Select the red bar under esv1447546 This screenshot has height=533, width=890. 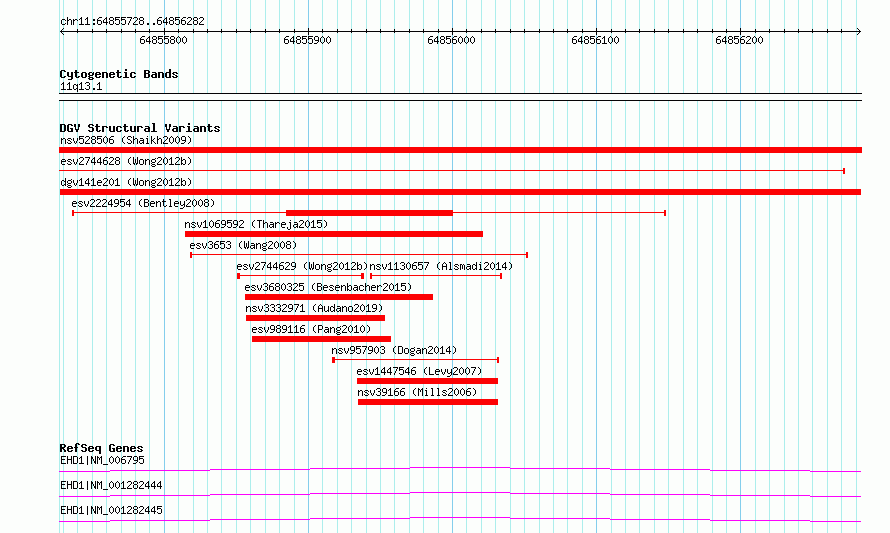[x=427, y=381]
